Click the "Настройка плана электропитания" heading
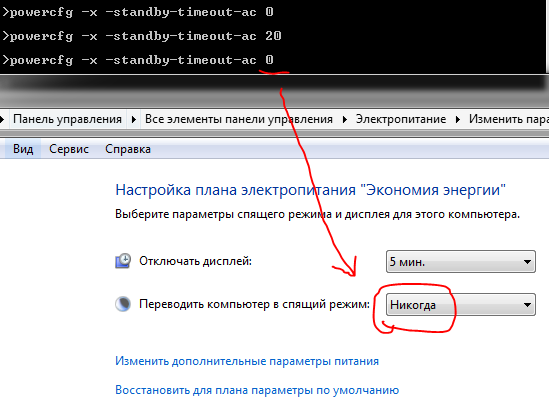The width and height of the screenshot is (549, 409). click(311, 190)
